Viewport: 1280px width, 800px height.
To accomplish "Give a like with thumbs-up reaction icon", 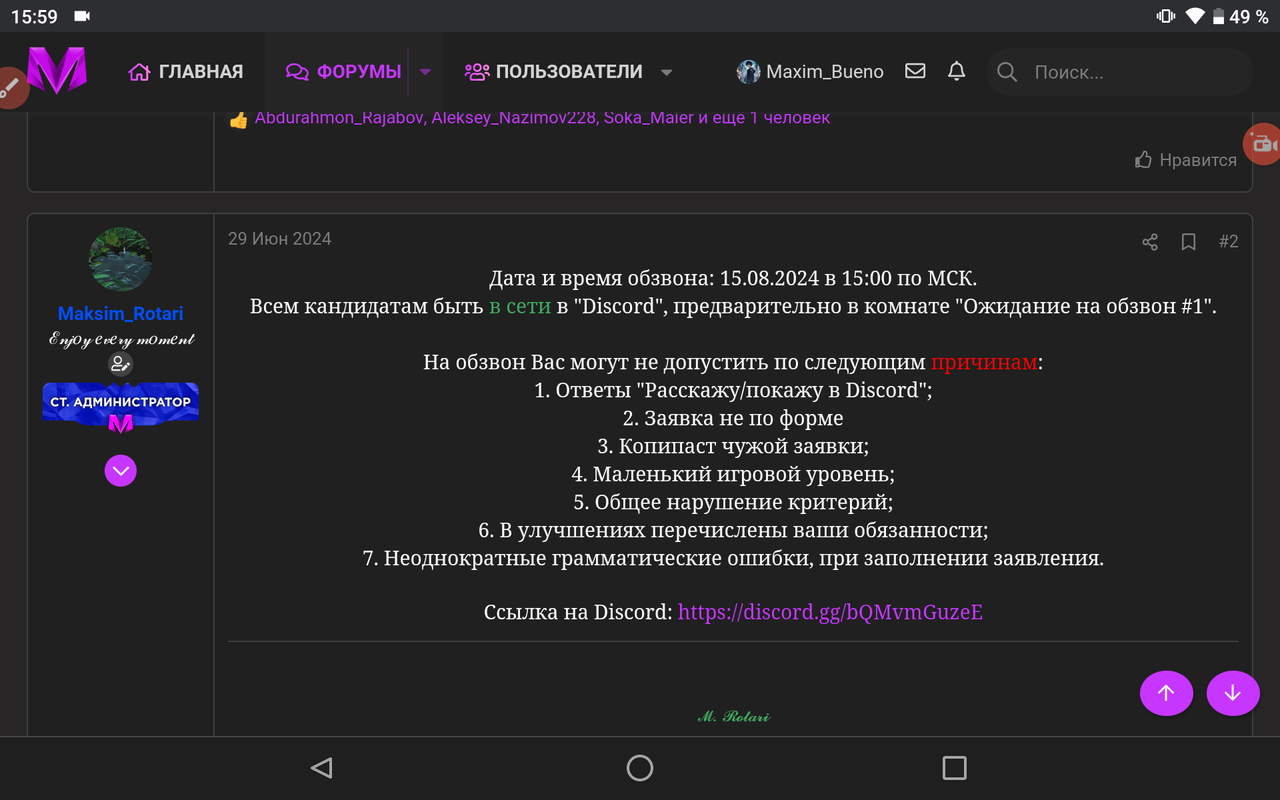I will [238, 117].
